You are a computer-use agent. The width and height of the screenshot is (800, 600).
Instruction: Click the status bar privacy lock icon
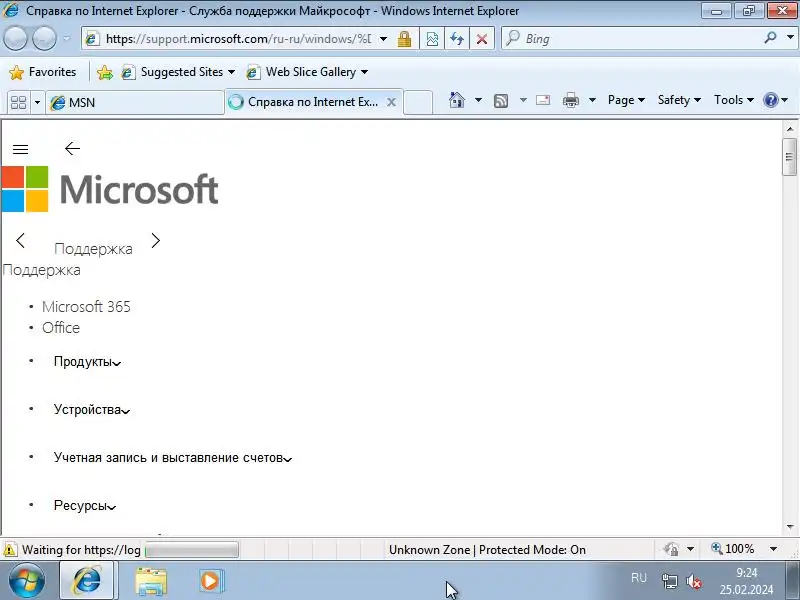(671, 549)
